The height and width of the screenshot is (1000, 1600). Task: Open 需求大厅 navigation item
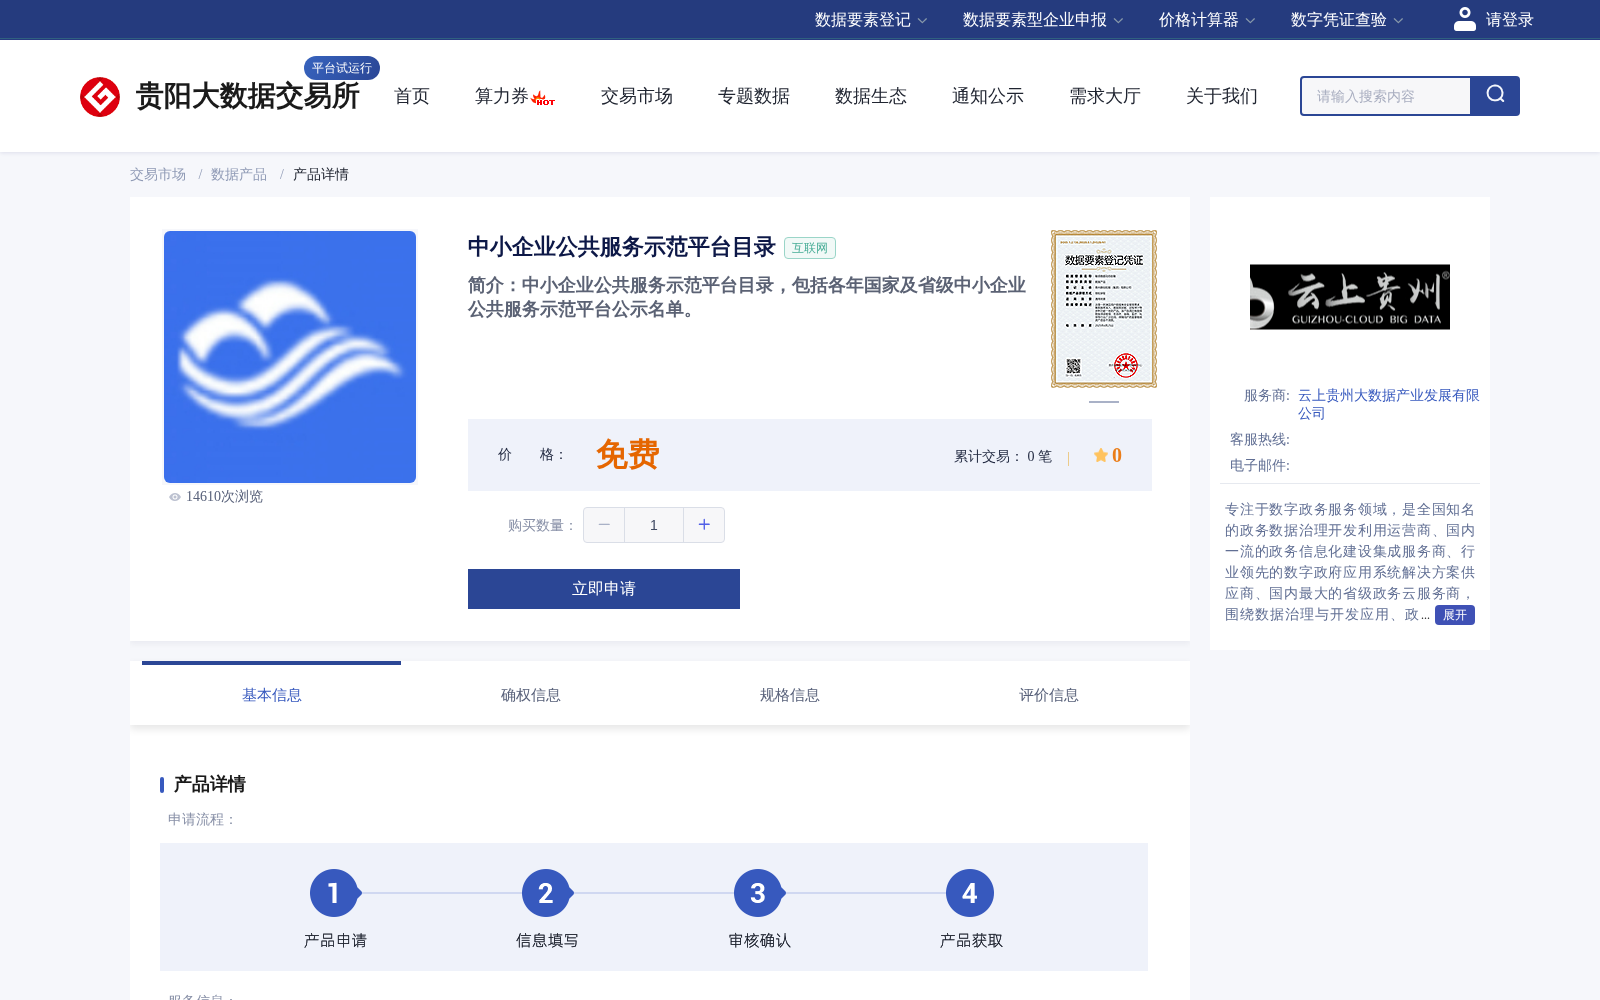(1105, 96)
